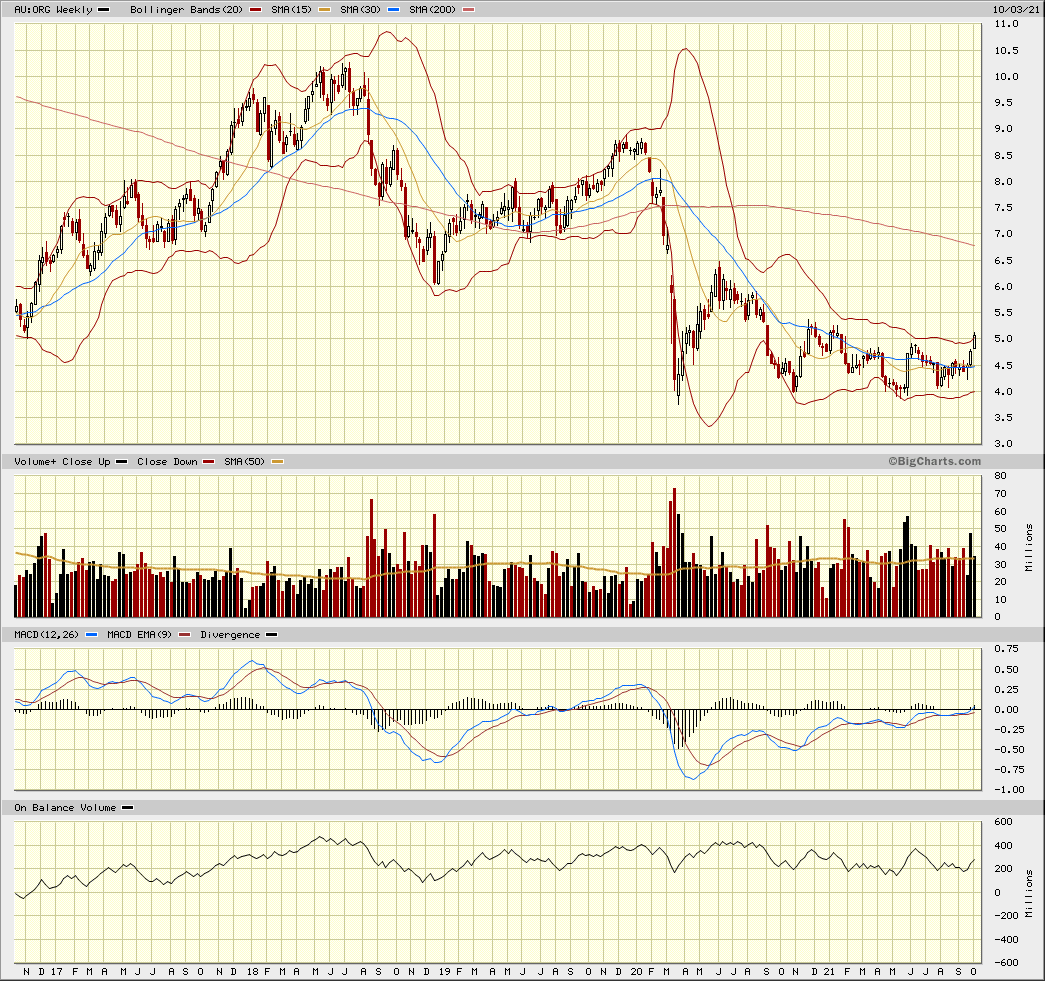Screen dimensions: 1045x981
Task: Click the 0.25 MACD axis label
Action: tap(1006, 690)
